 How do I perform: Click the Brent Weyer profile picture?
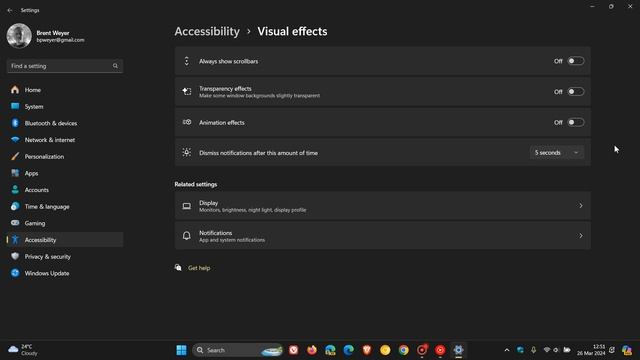point(19,36)
